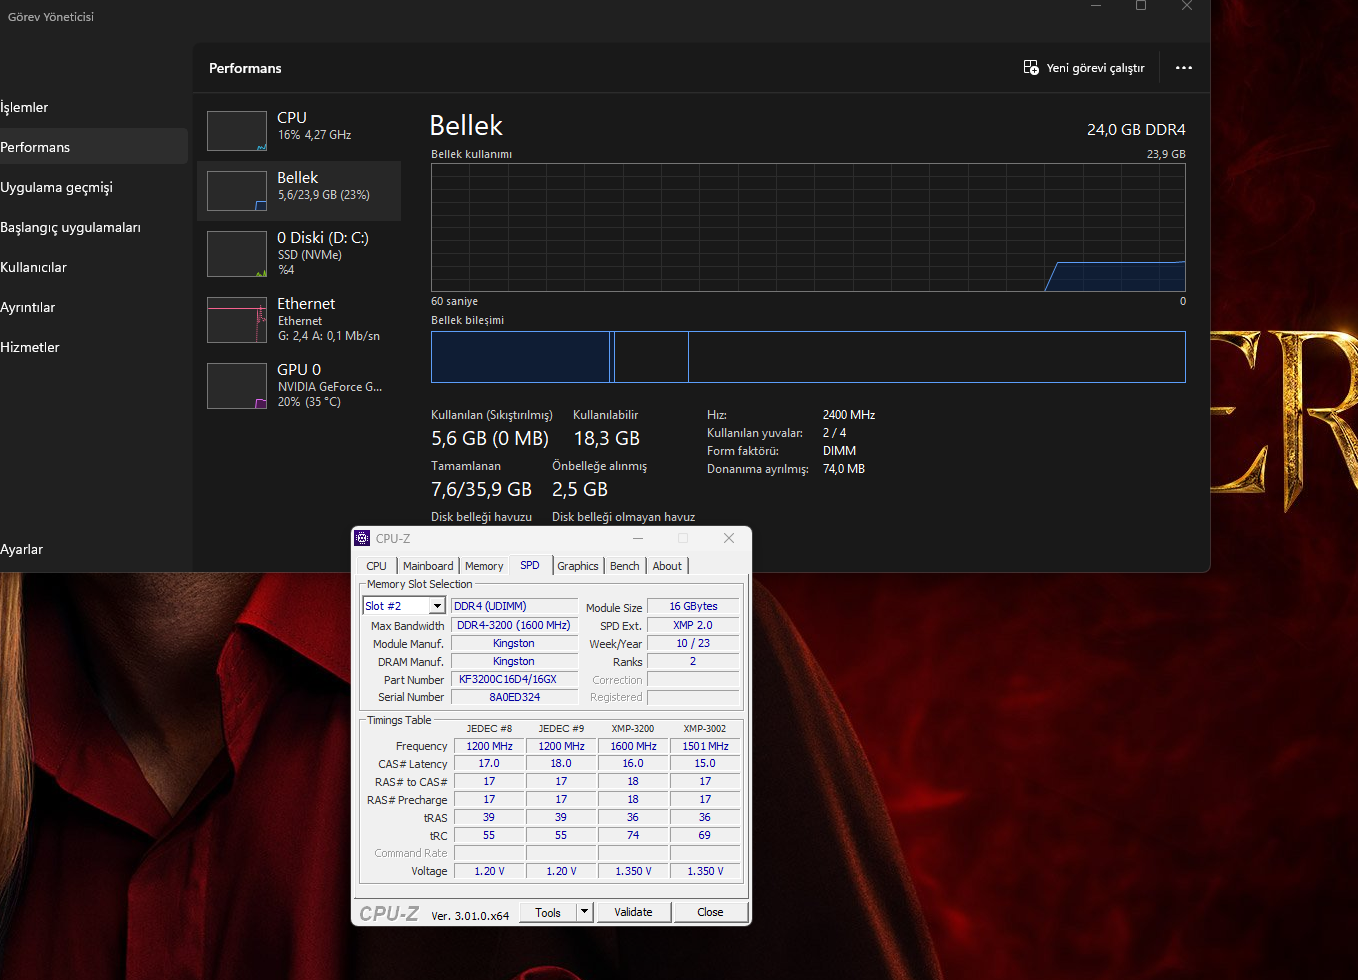Click the 24,0 GB DDR4 label
This screenshot has width=1358, height=980.
(1136, 130)
